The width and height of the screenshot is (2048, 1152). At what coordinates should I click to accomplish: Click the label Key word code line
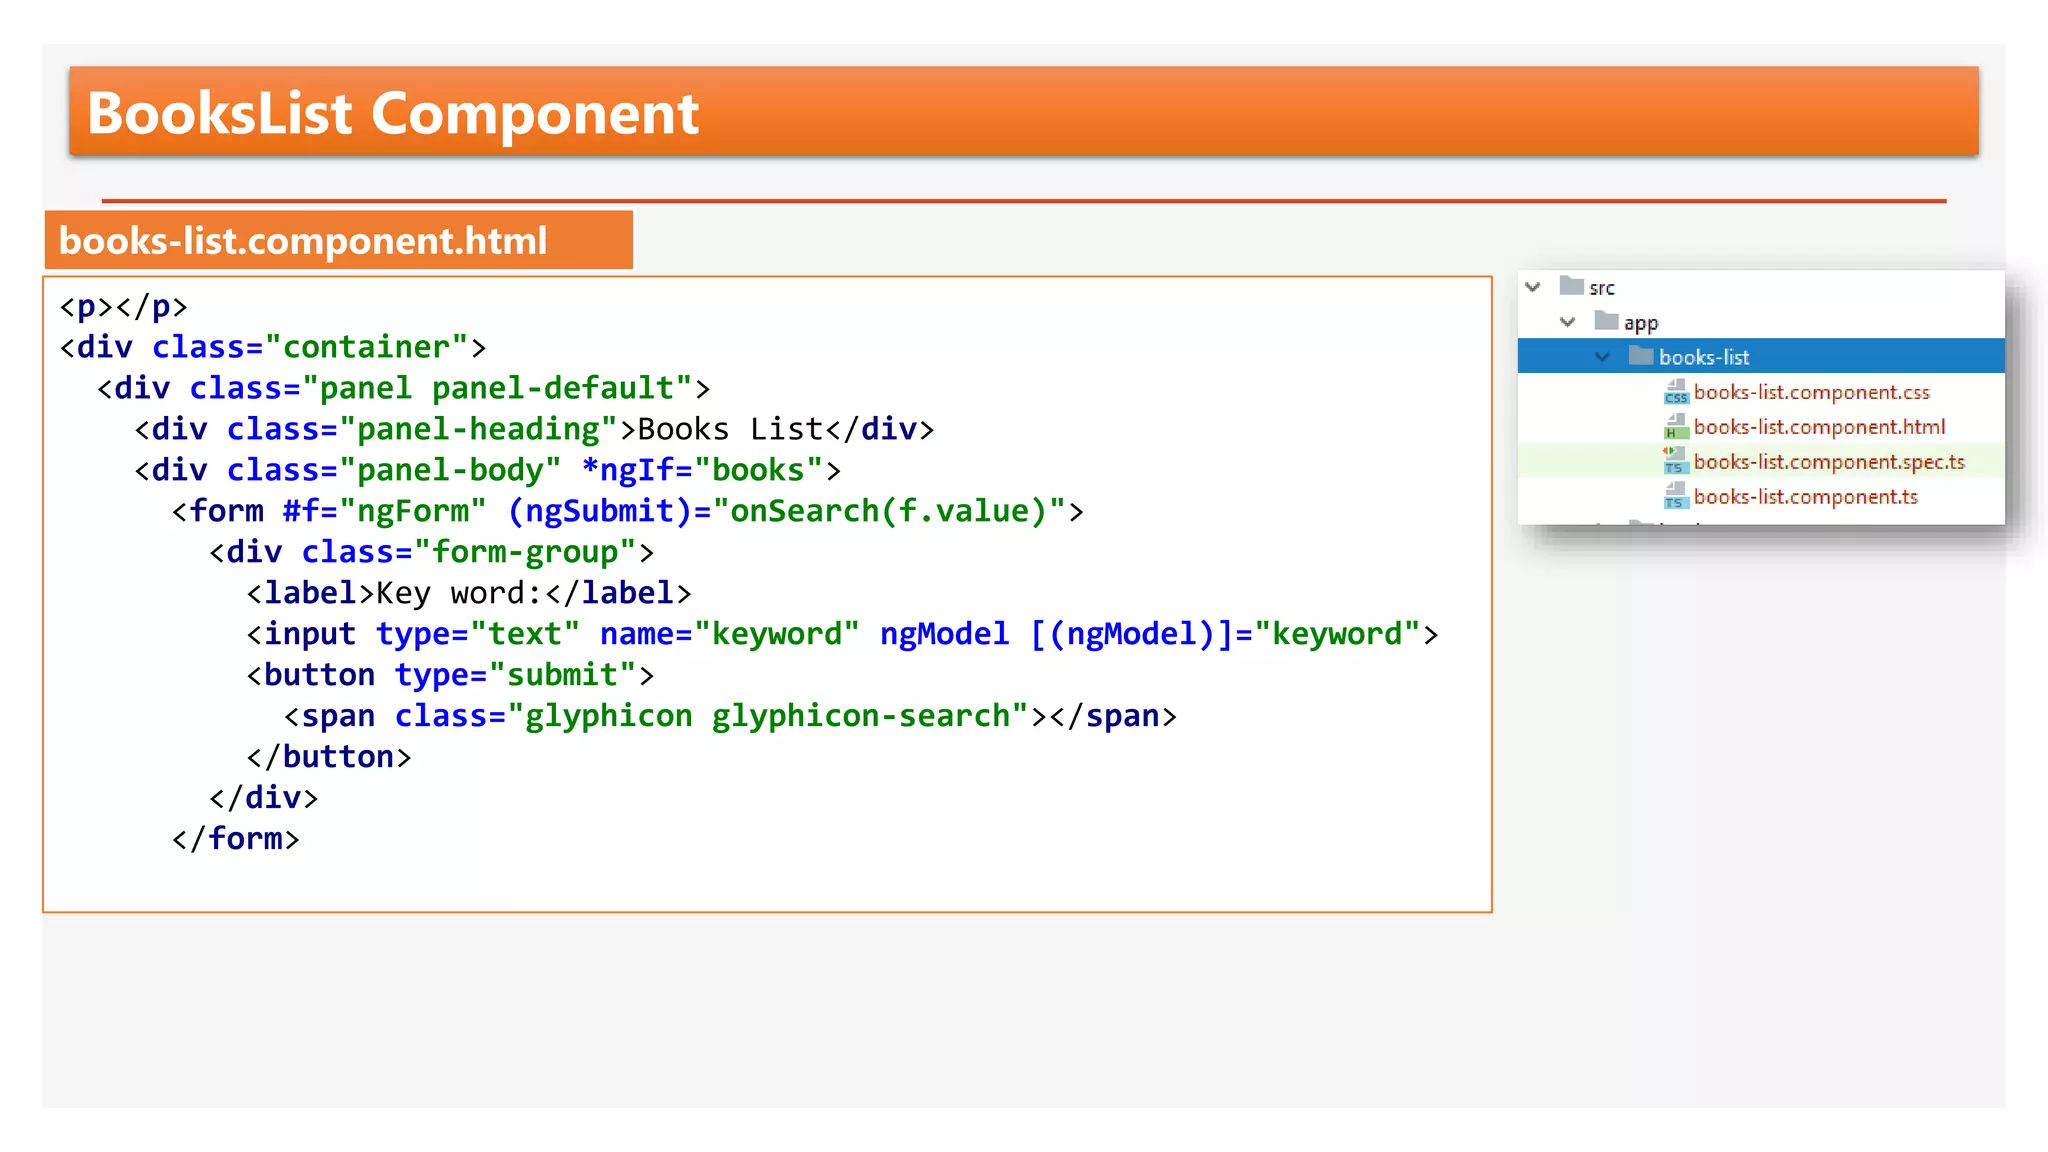pos(469,593)
